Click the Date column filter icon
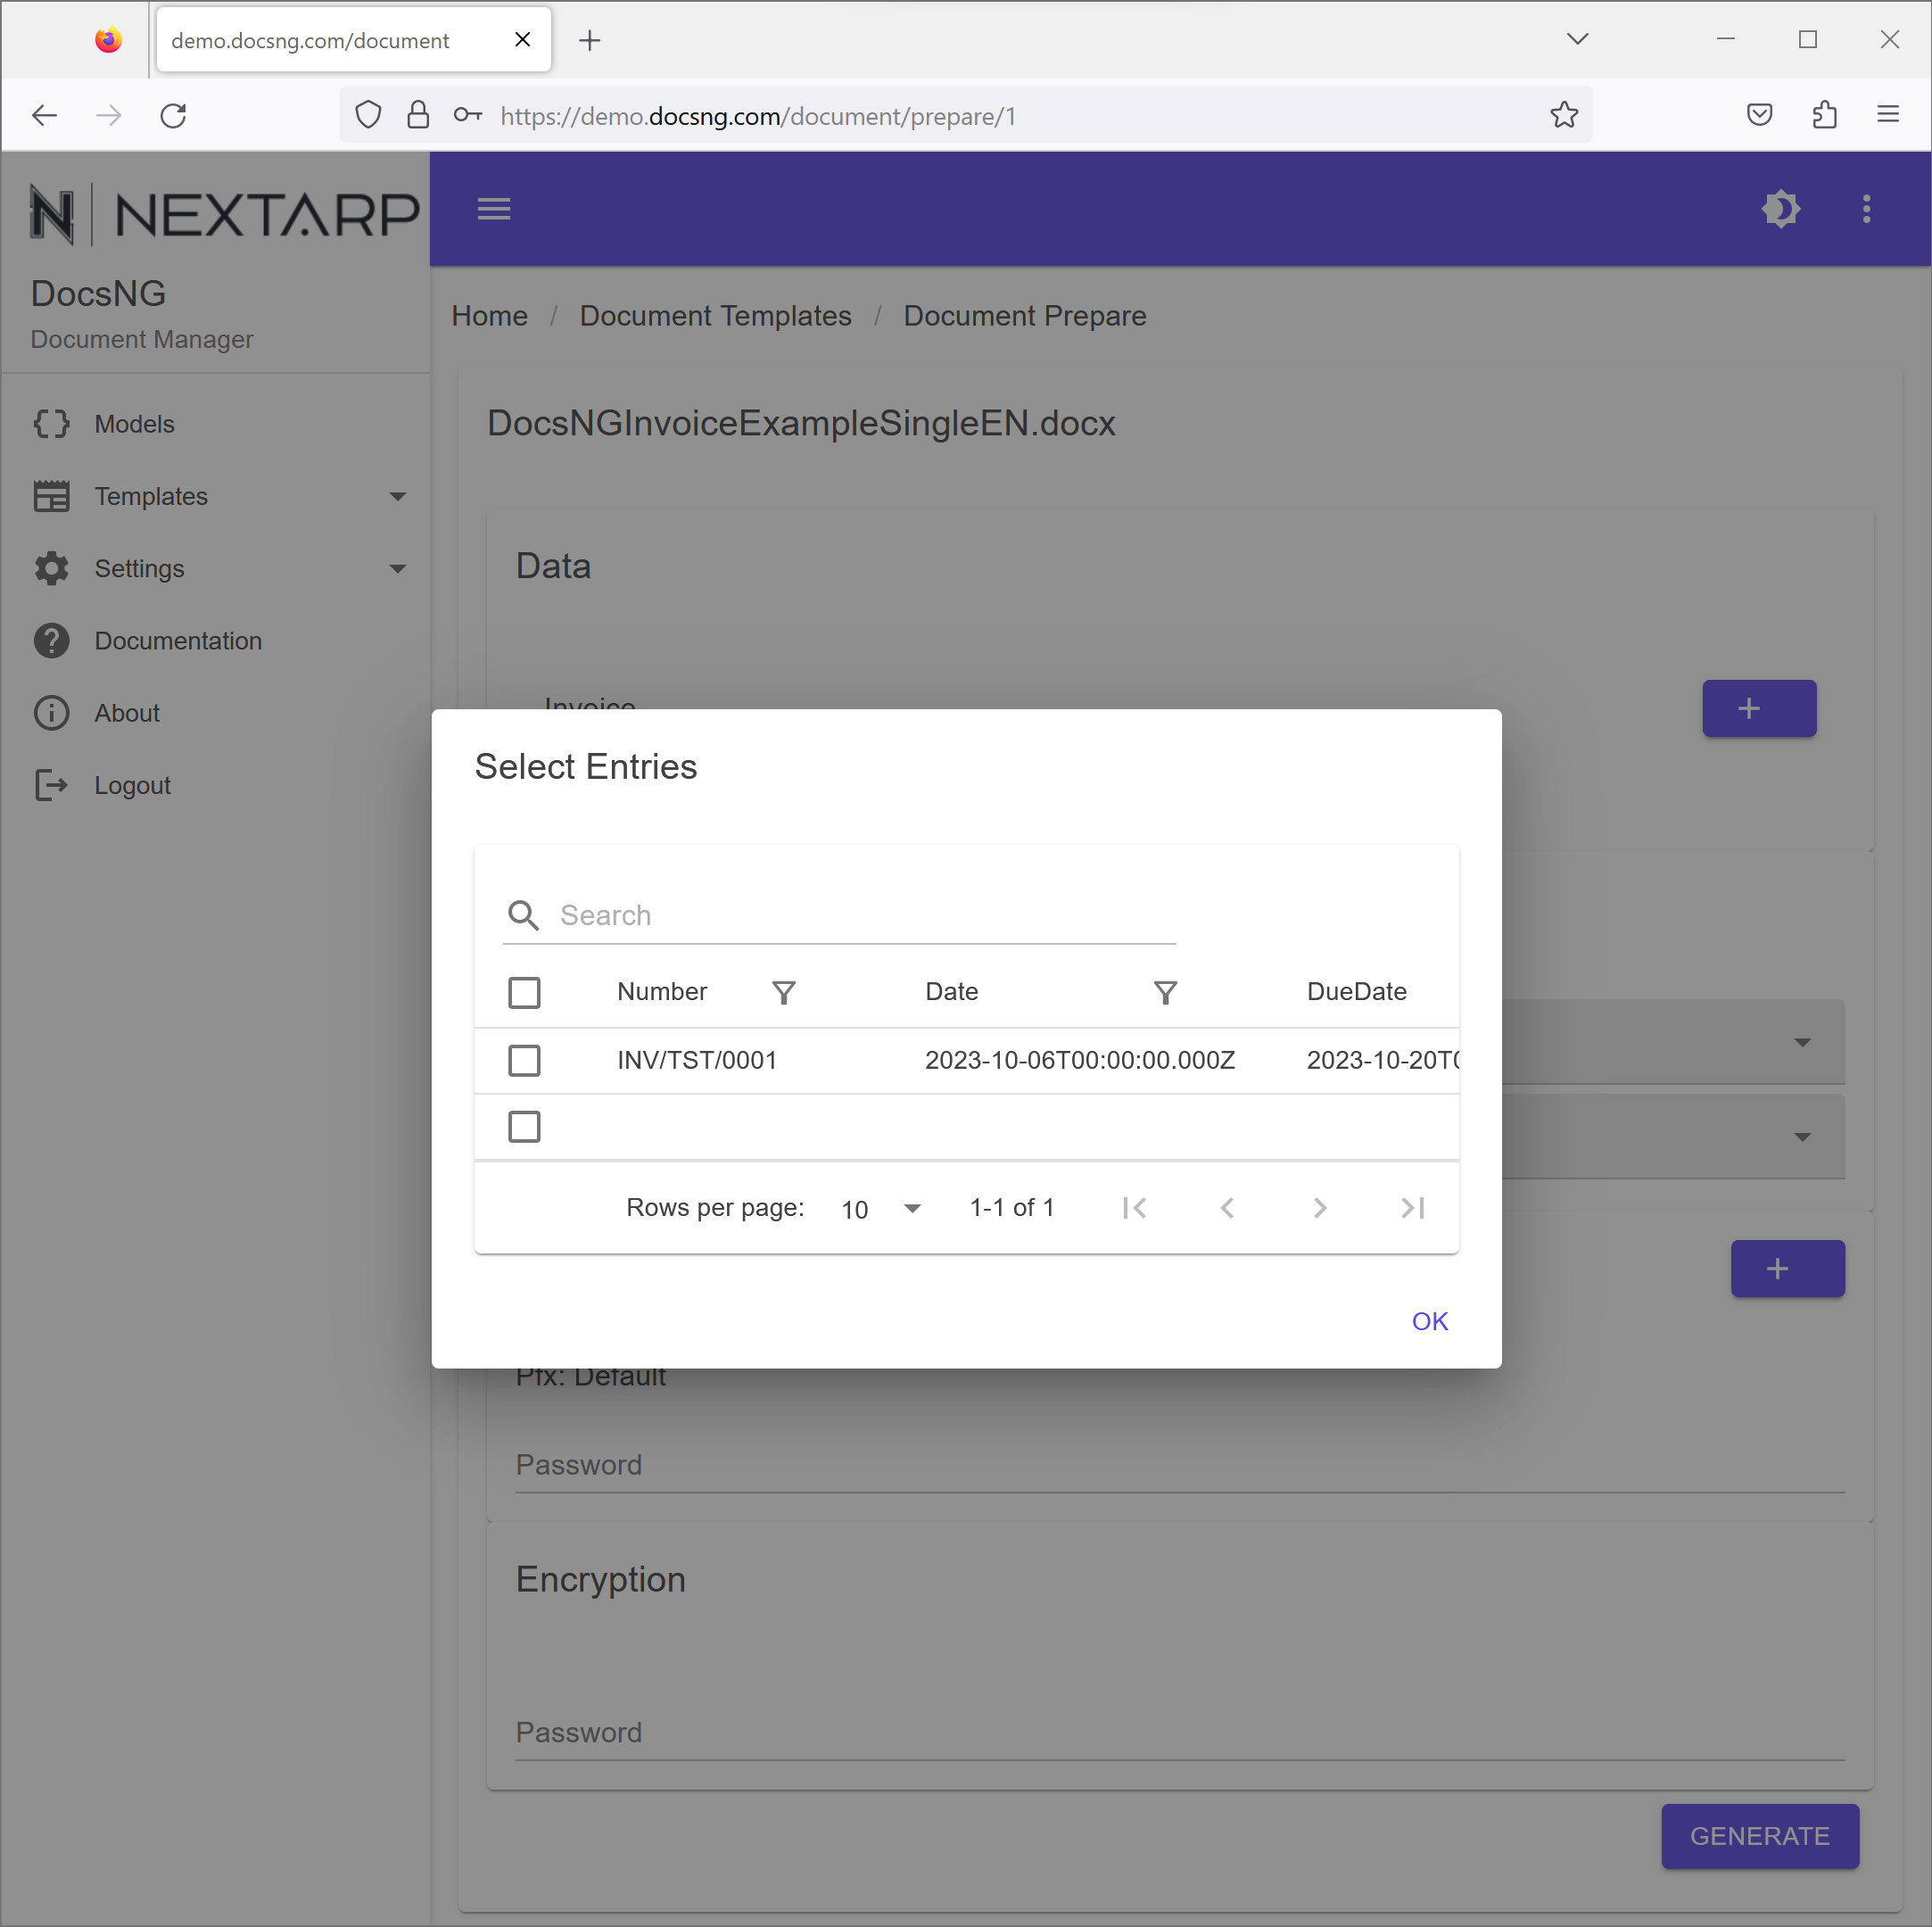Screen dimensions: 1932x1927 point(1165,992)
